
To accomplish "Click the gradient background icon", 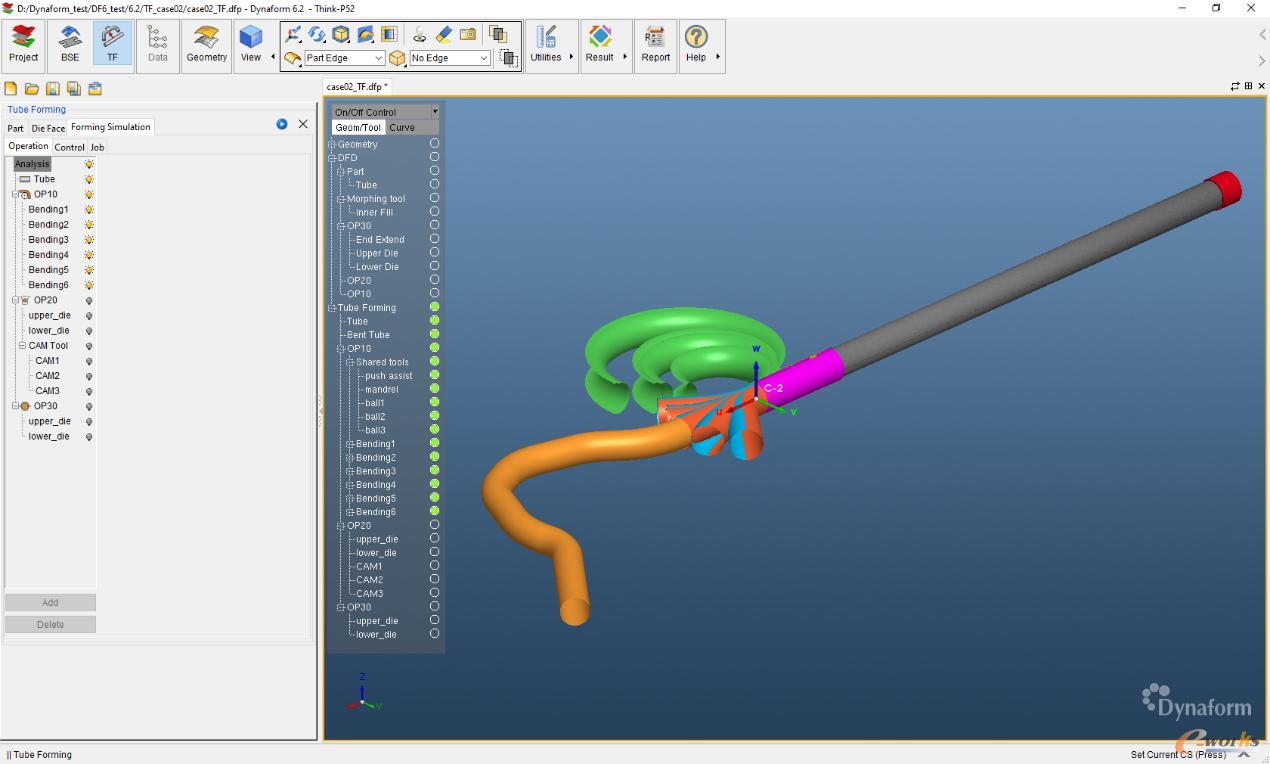I will click(389, 34).
